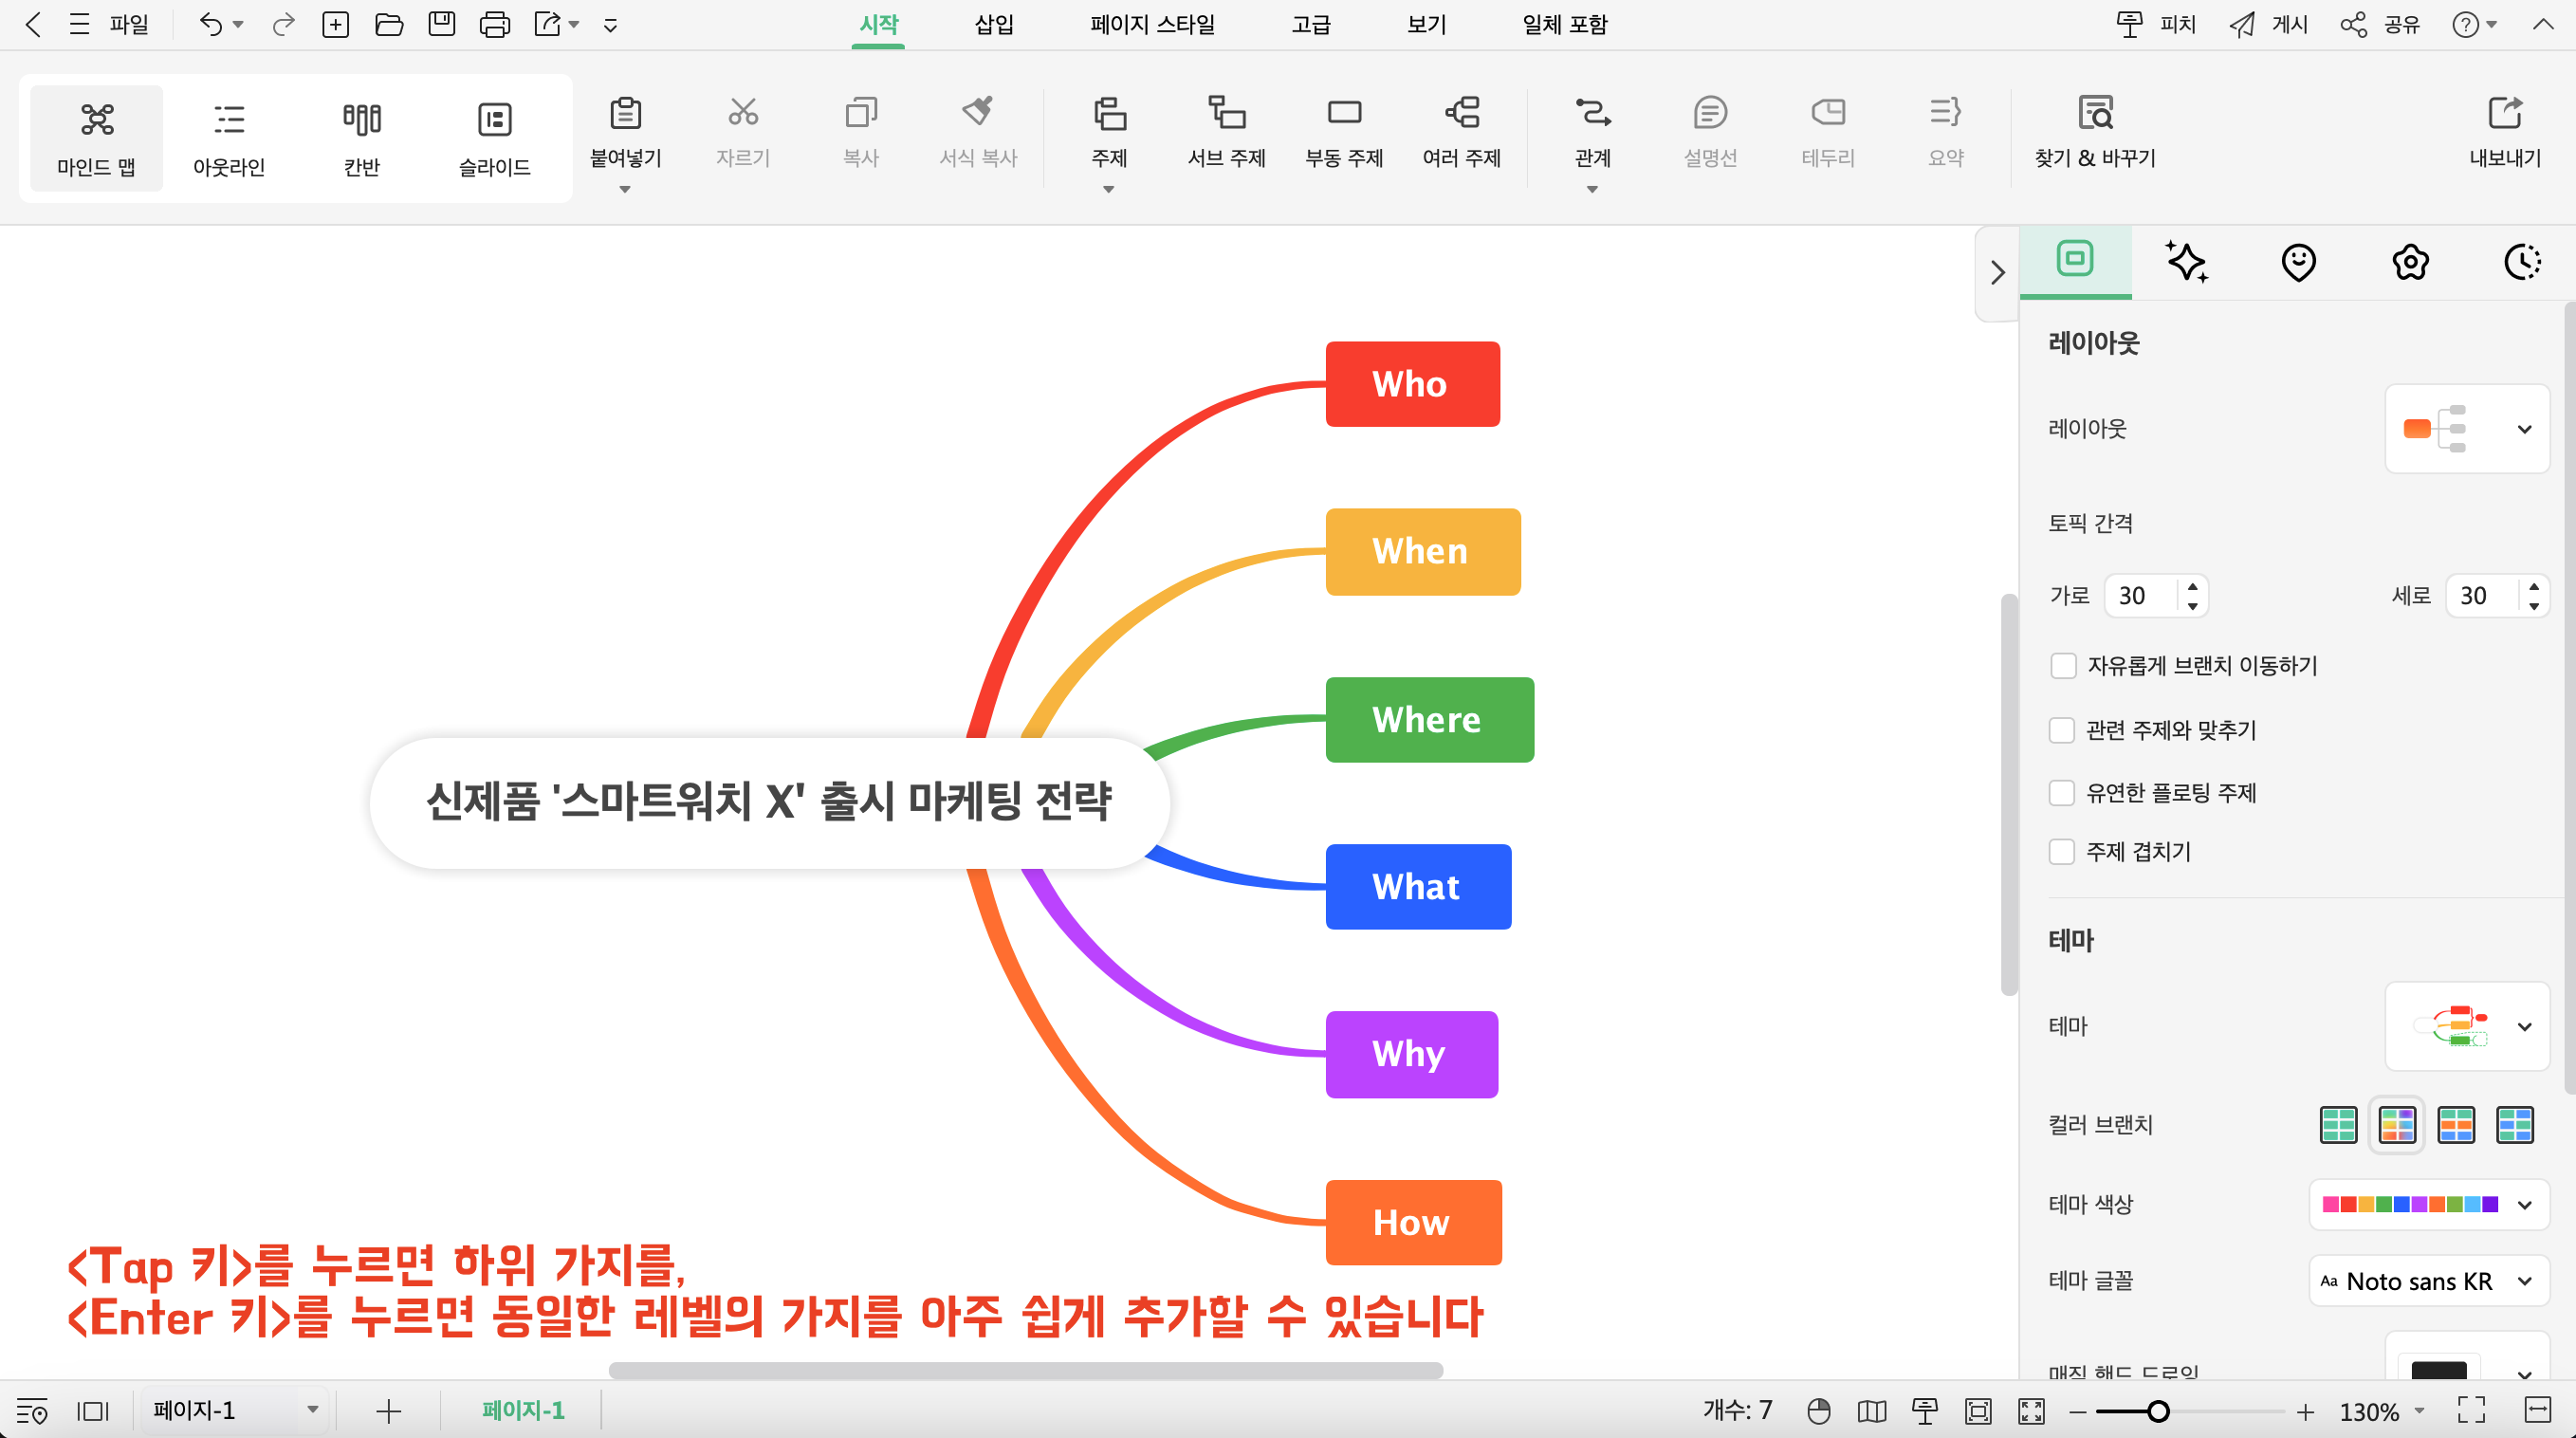Check the 주제 겹치기 option

(x=2062, y=852)
